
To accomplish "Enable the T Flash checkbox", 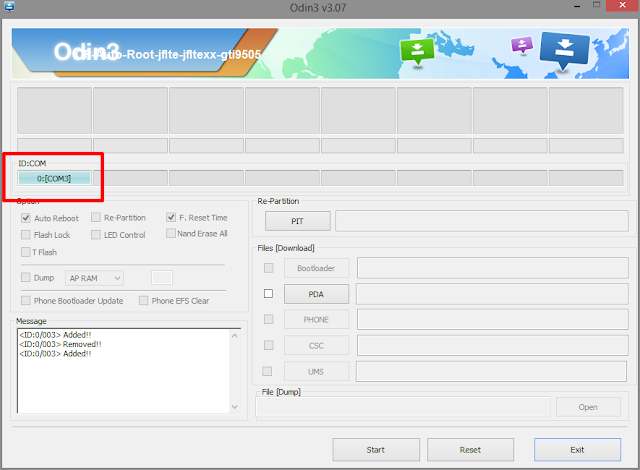I will pyautogui.click(x=26, y=252).
